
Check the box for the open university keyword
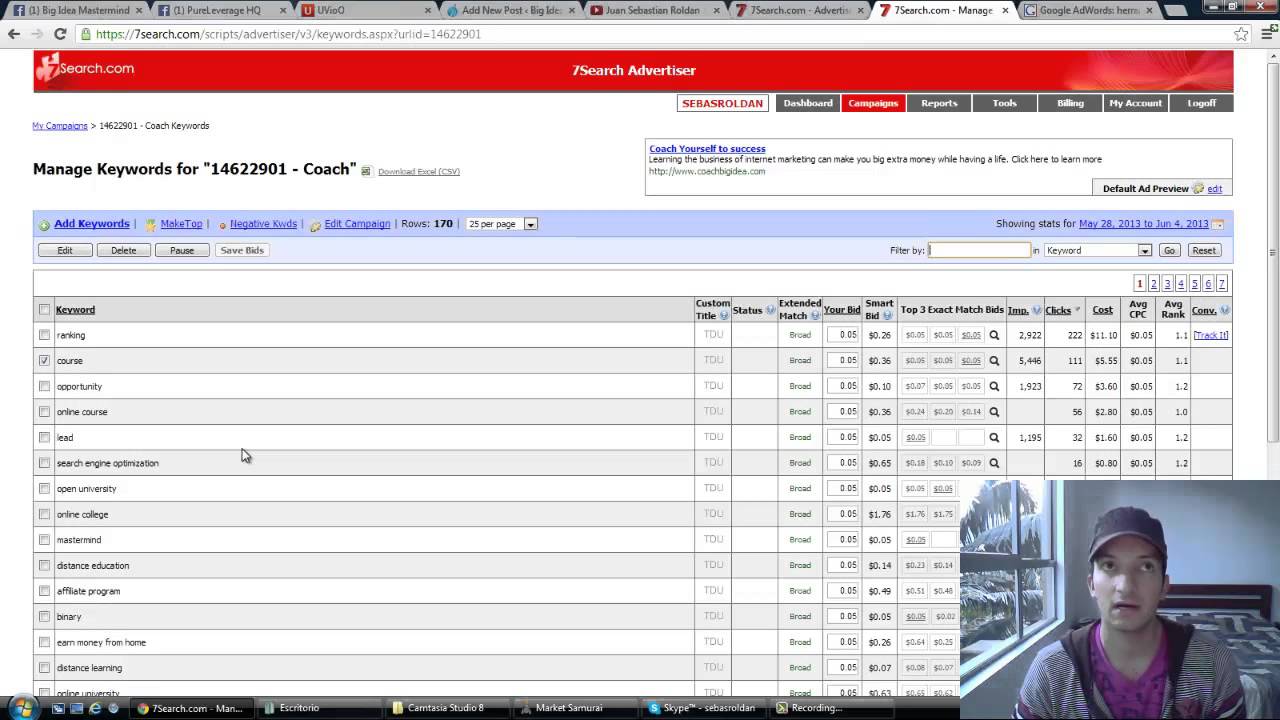(x=44, y=488)
